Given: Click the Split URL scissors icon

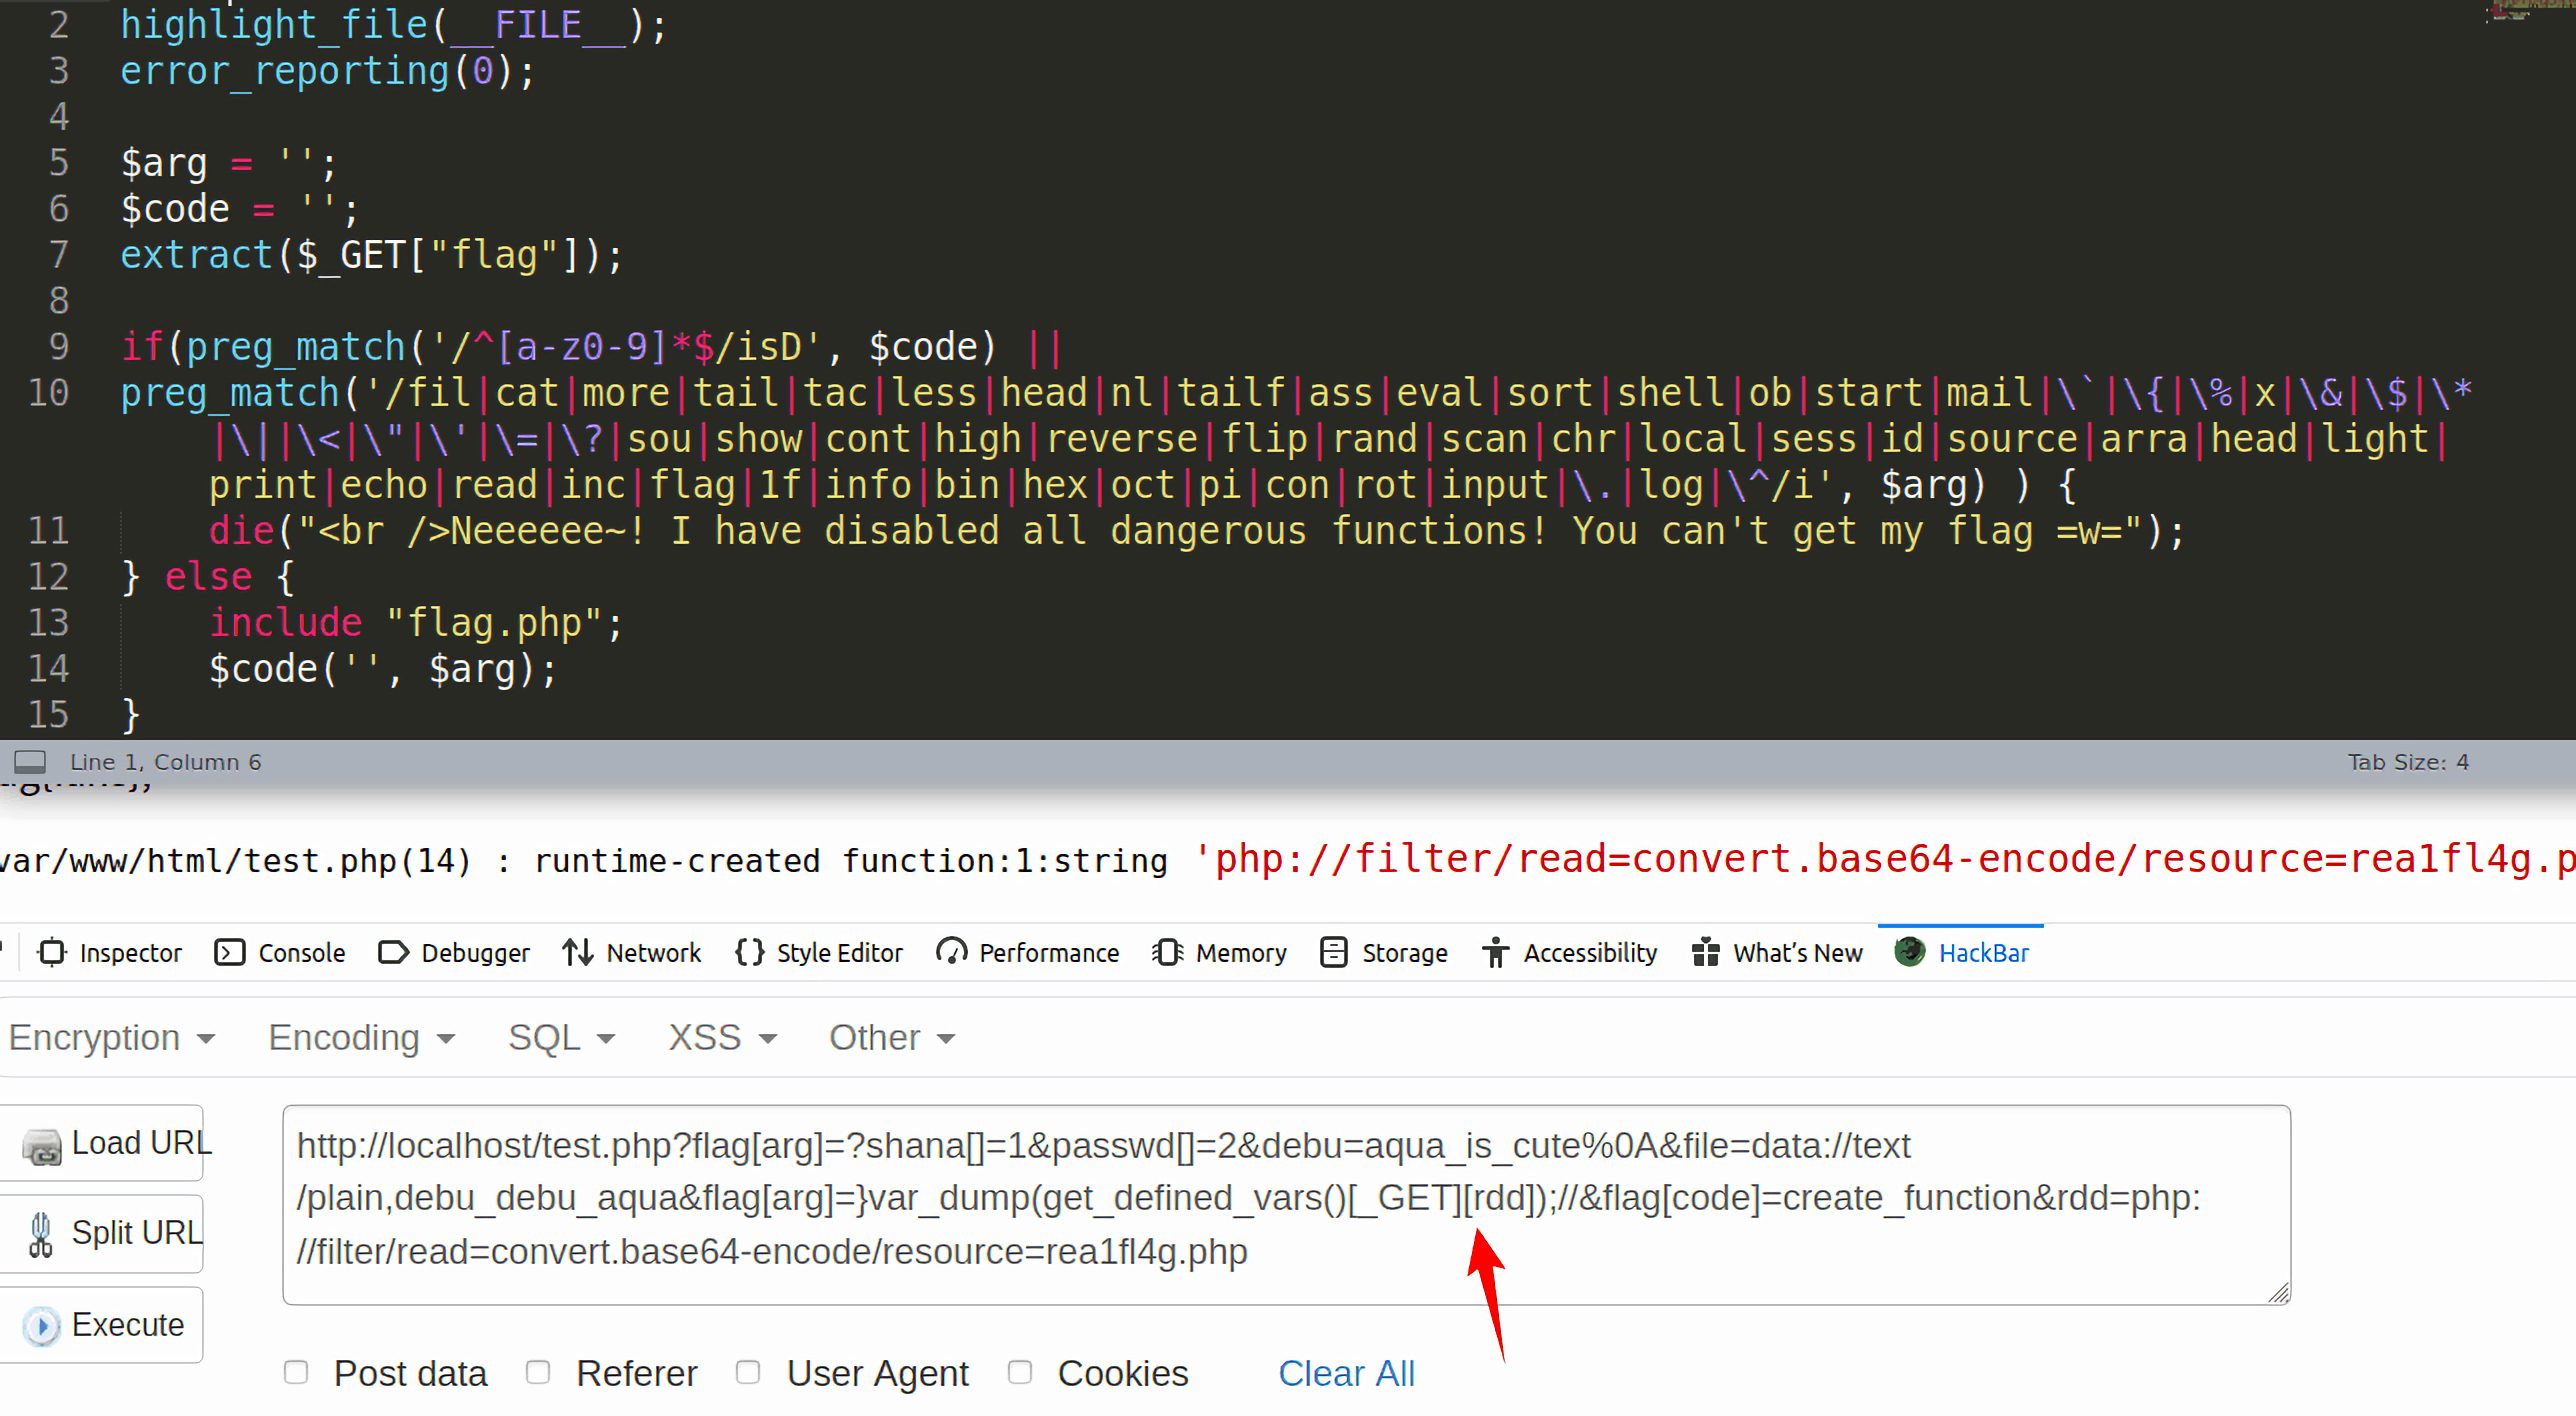Looking at the screenshot, I should (40, 1234).
